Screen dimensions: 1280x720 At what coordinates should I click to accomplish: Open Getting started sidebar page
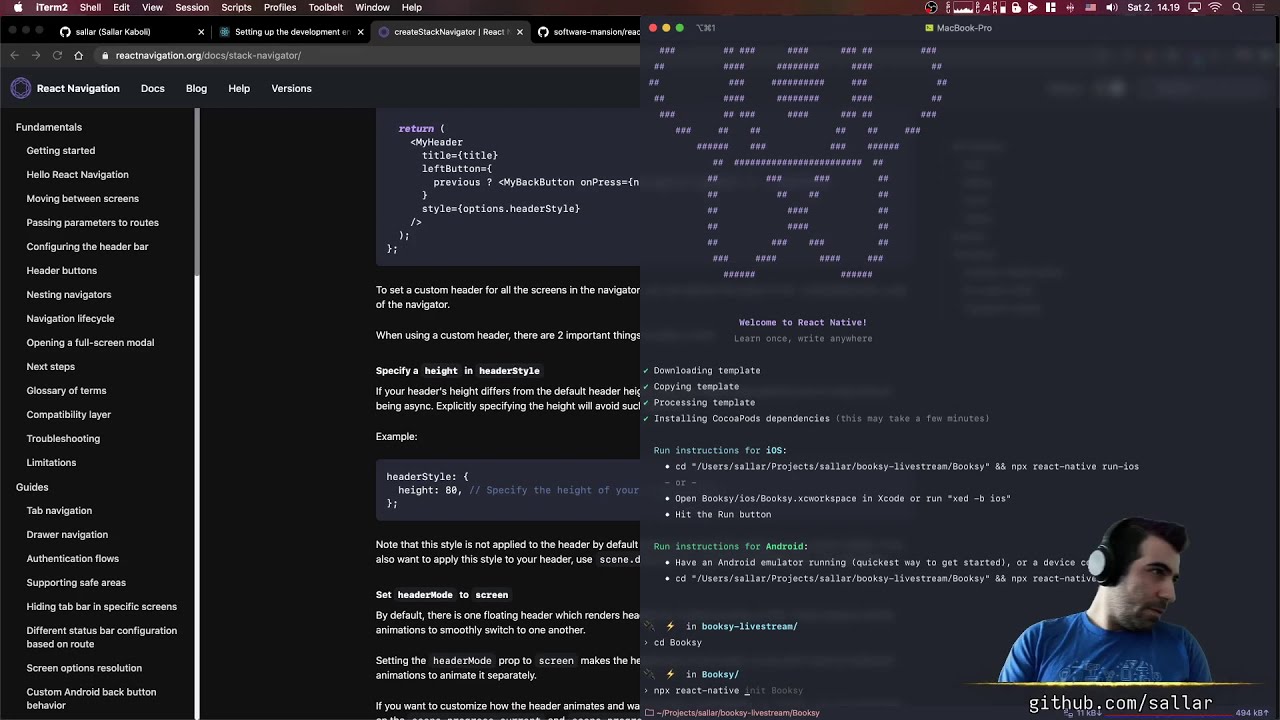pos(61,150)
